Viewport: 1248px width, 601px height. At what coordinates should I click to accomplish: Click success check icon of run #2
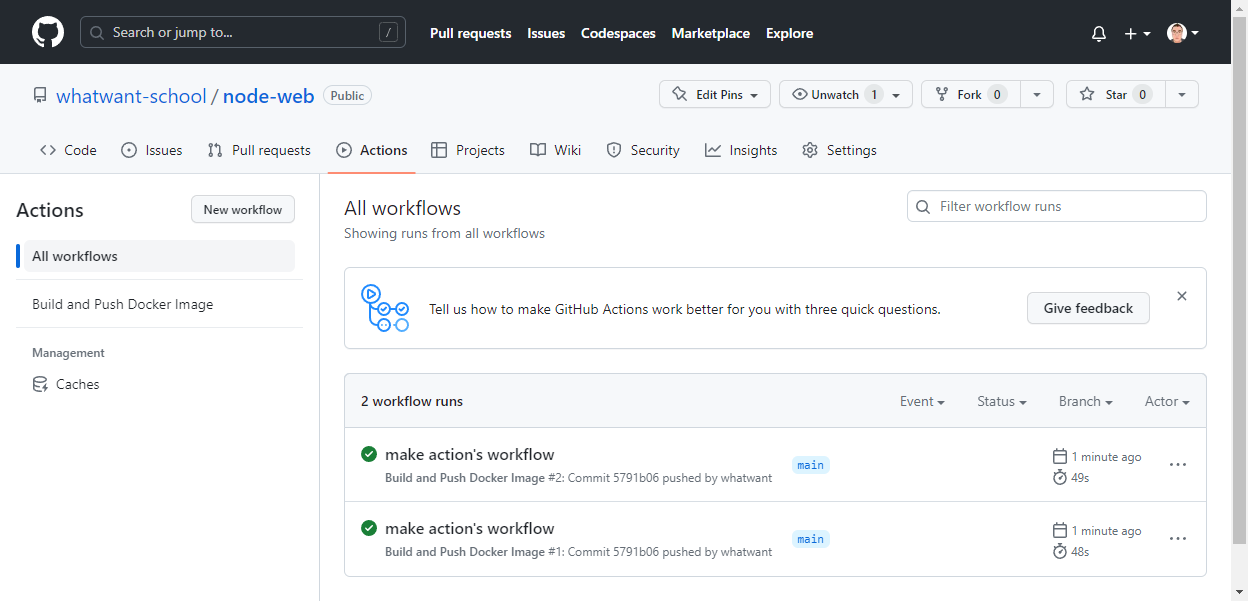tap(369, 454)
